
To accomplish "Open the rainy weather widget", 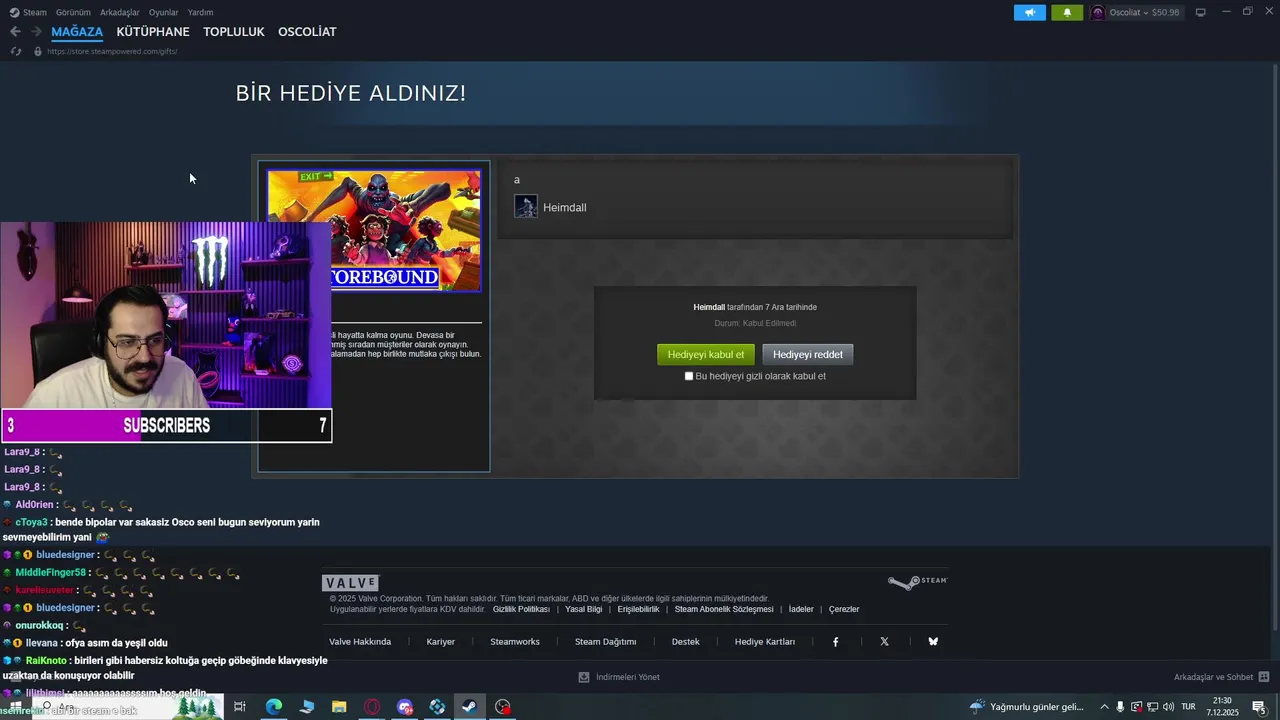I will (1027, 707).
